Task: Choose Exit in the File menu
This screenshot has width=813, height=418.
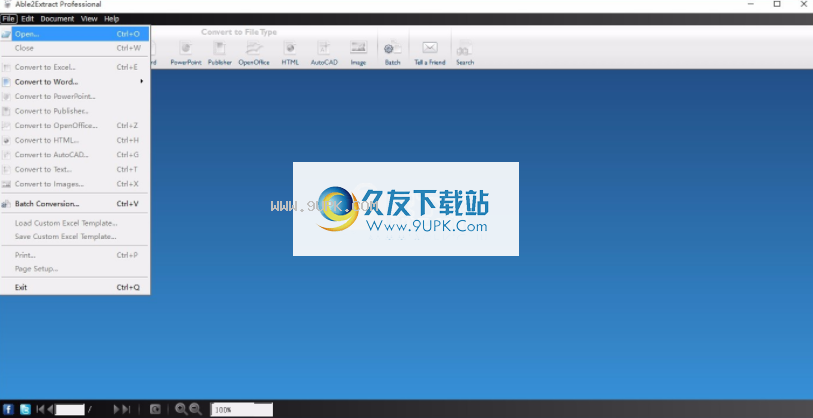Action: [75, 287]
